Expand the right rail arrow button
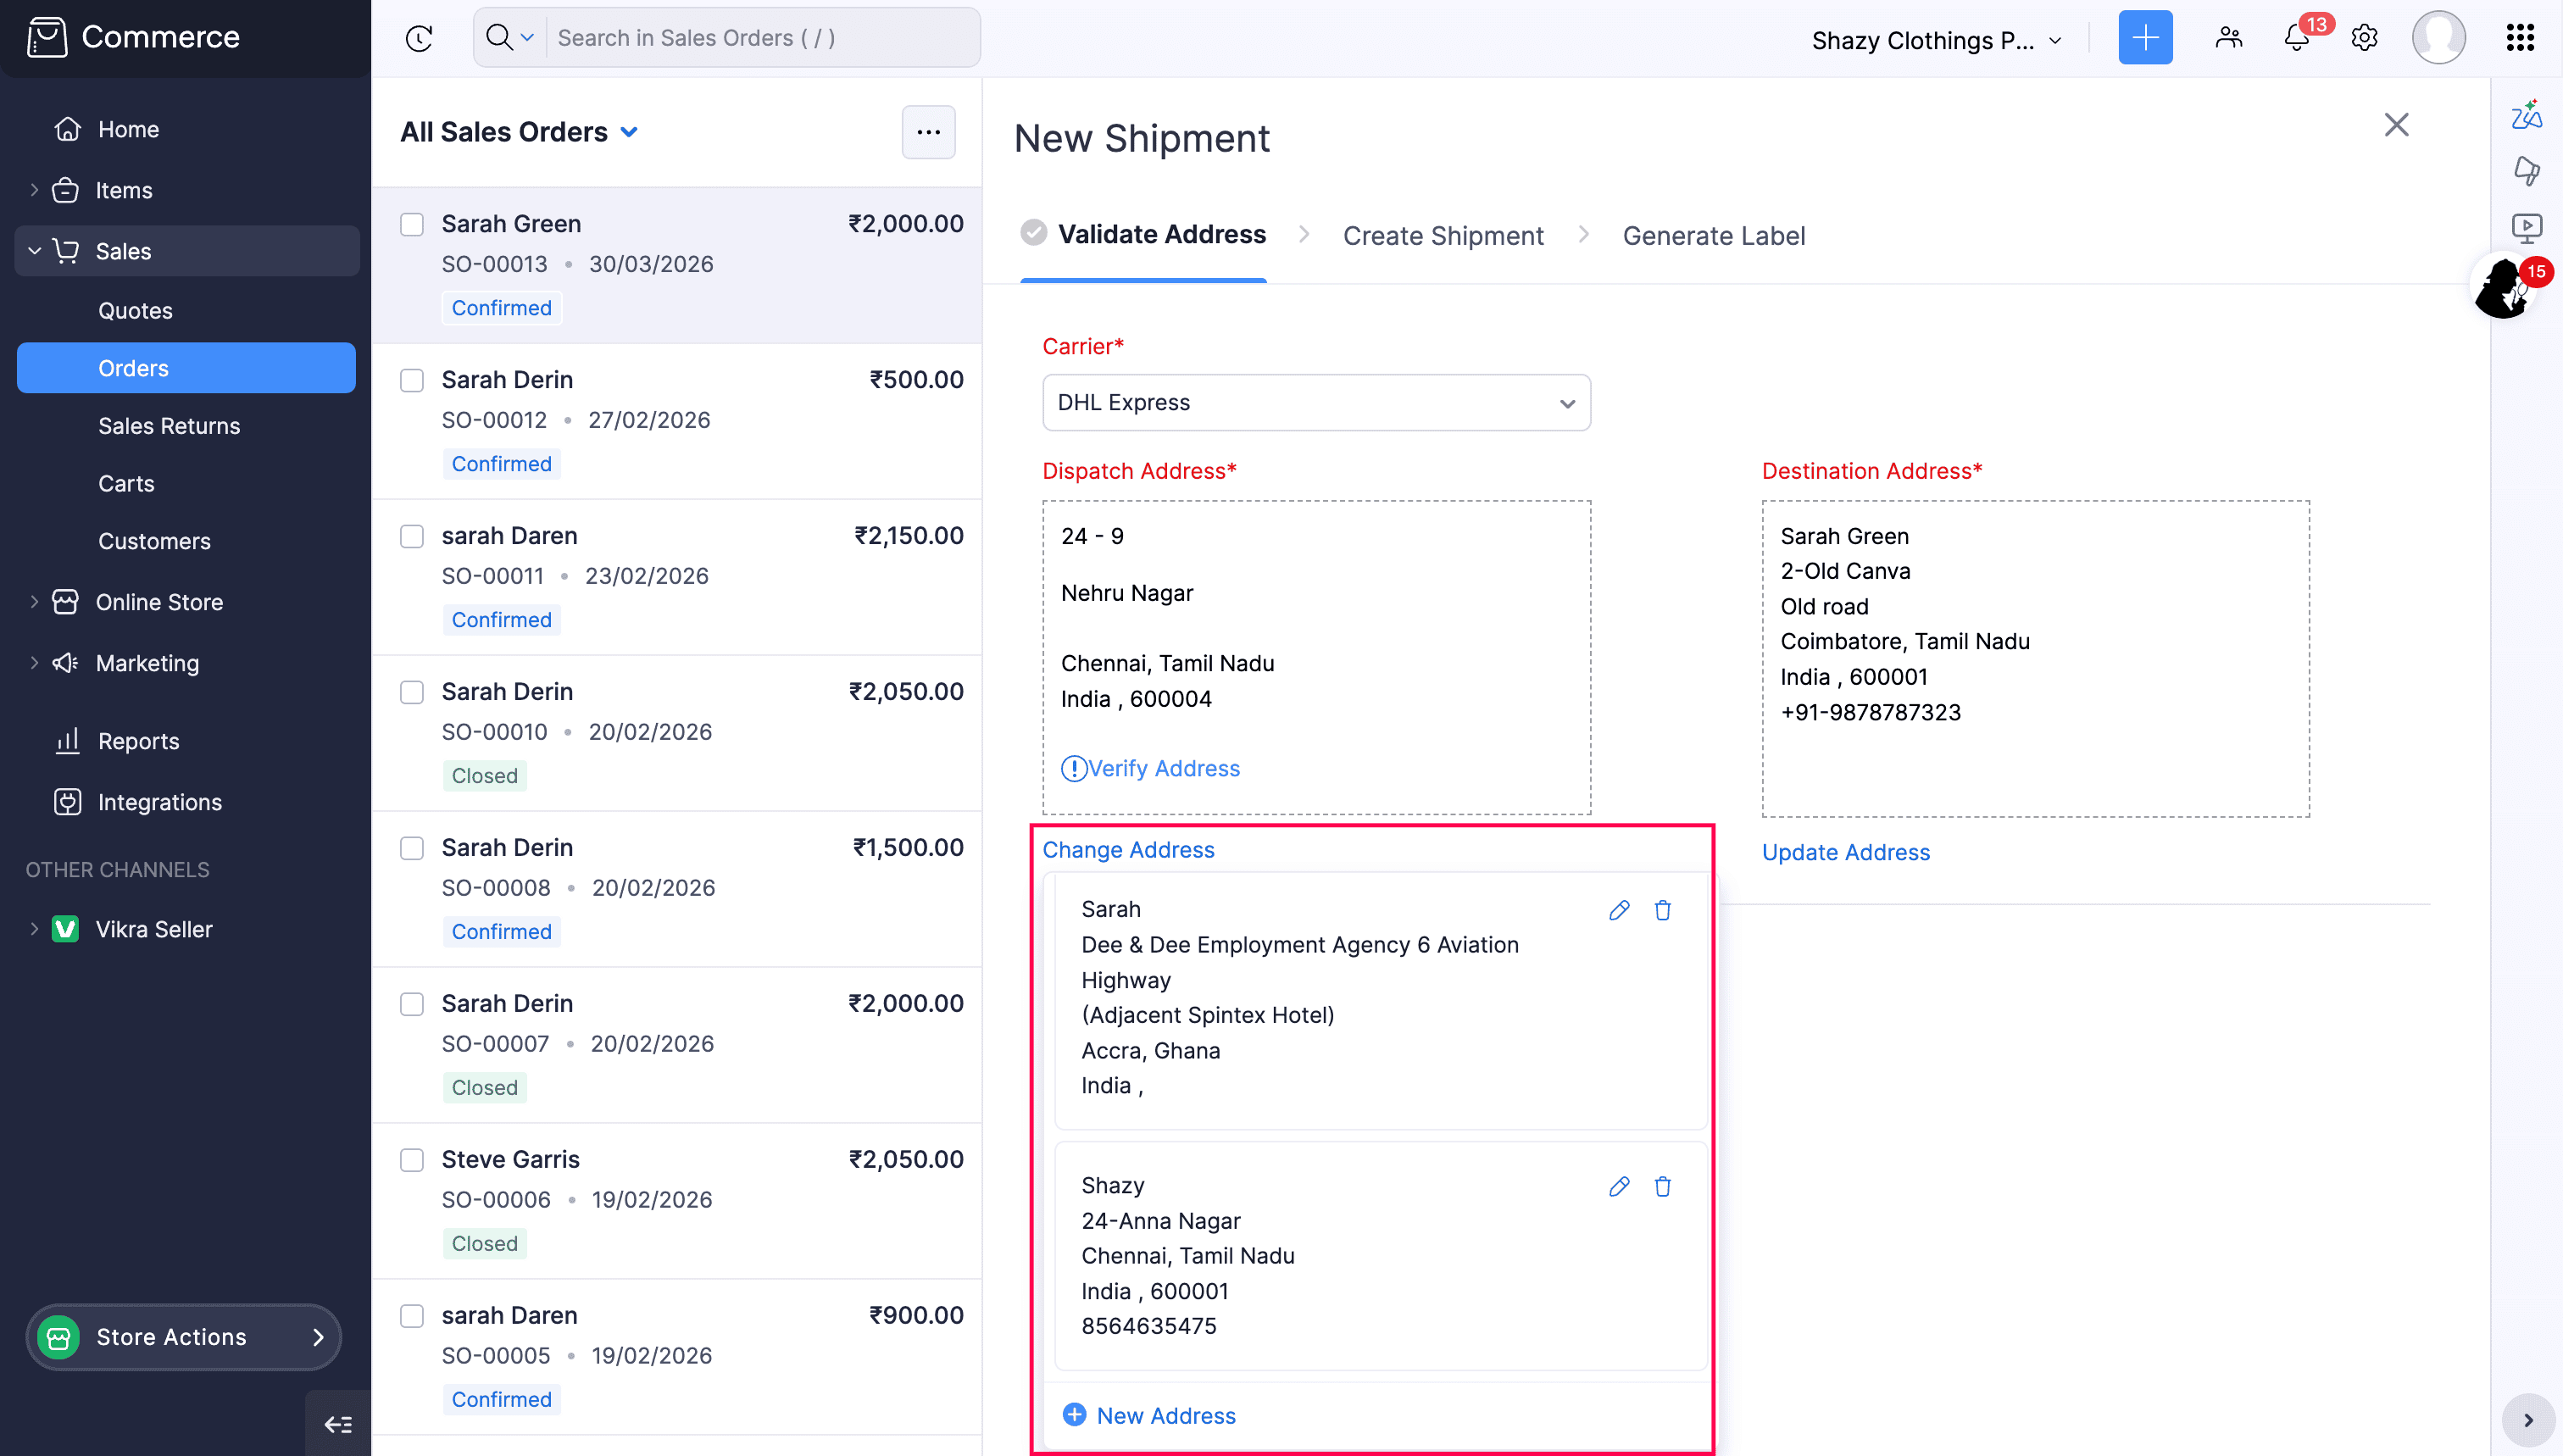The width and height of the screenshot is (2563, 1456). (2527, 1420)
